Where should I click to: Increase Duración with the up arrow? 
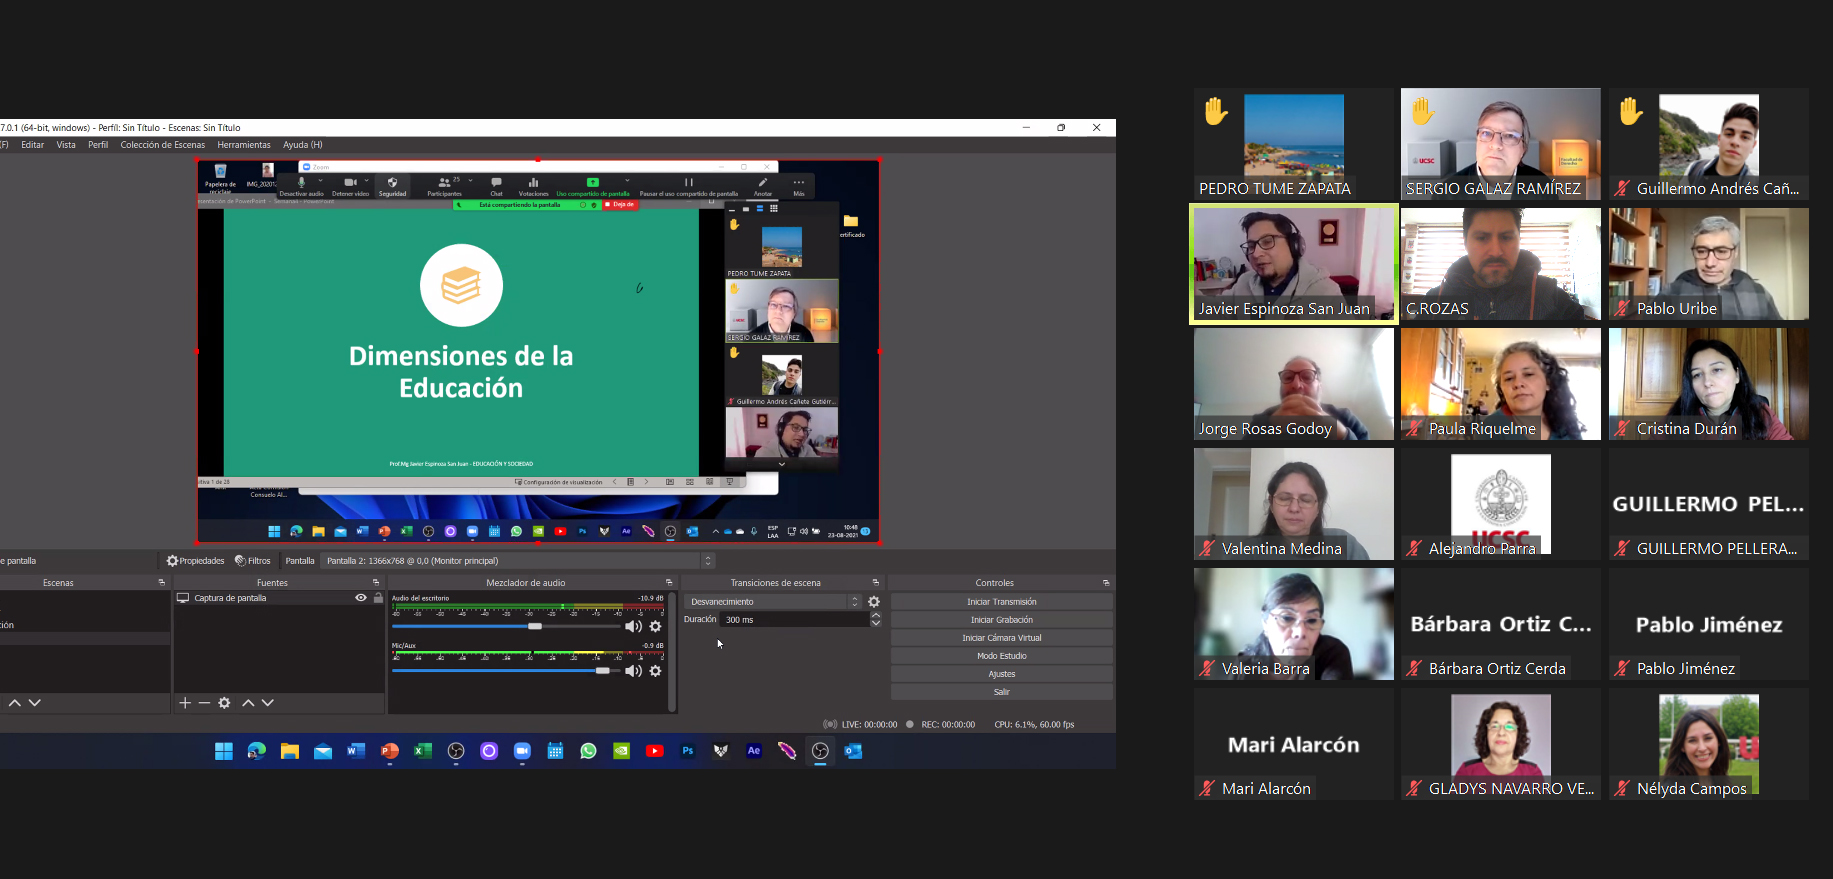[x=876, y=616]
